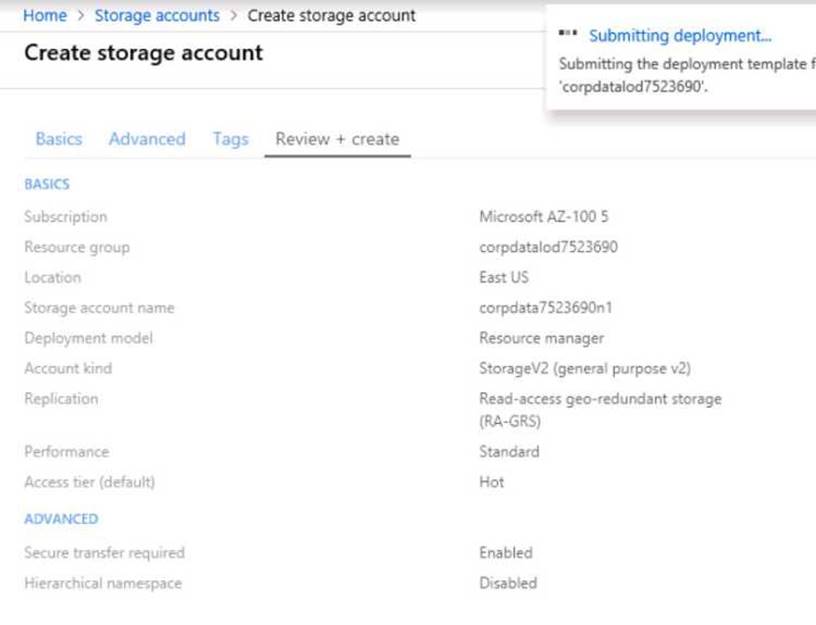Viewport: 816px width, 625px height.
Task: Open the Storage accounts breadcrumb link
Action: (157, 16)
